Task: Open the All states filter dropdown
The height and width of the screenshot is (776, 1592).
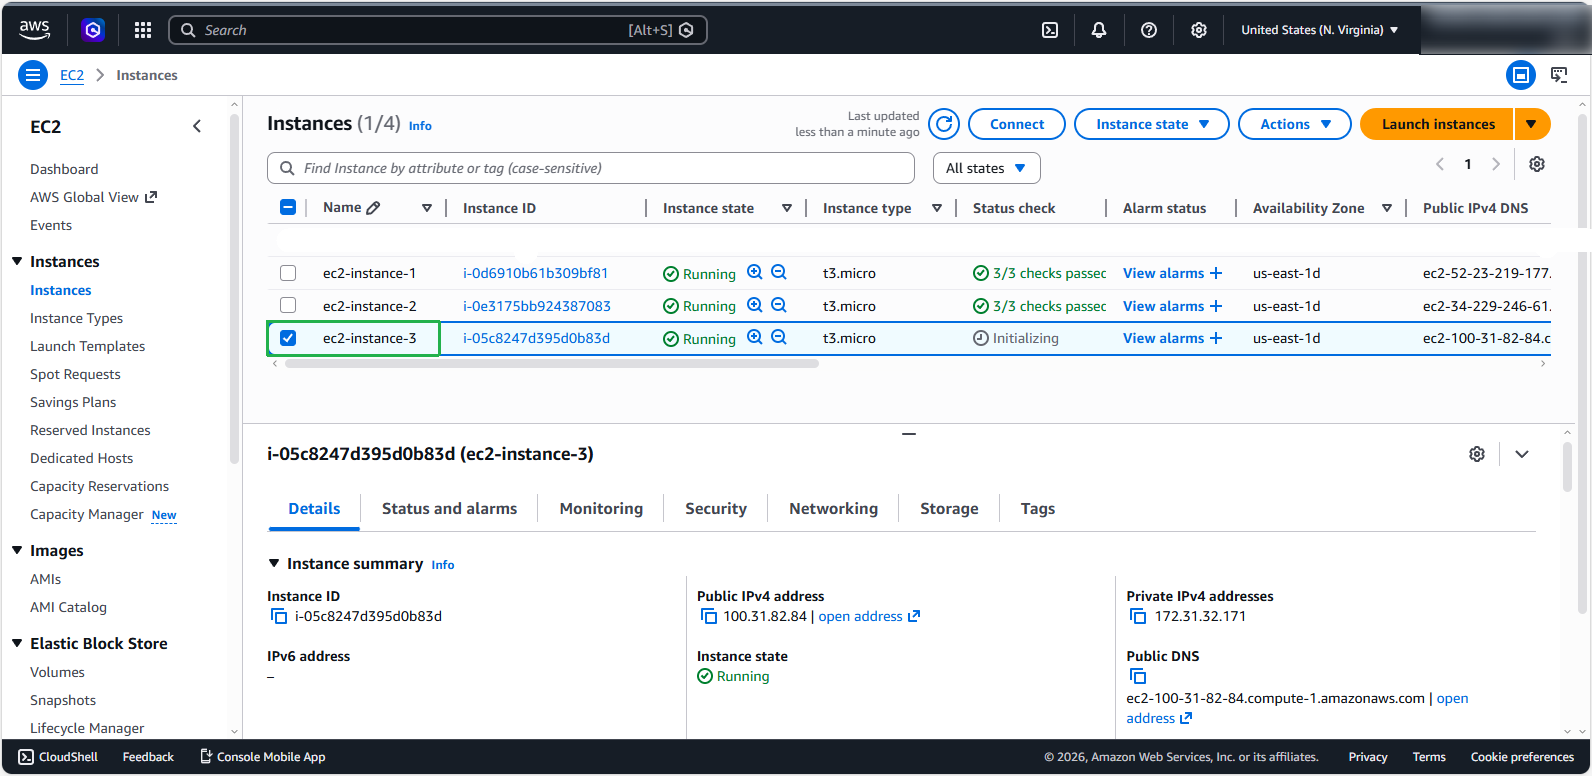Action: [x=987, y=168]
